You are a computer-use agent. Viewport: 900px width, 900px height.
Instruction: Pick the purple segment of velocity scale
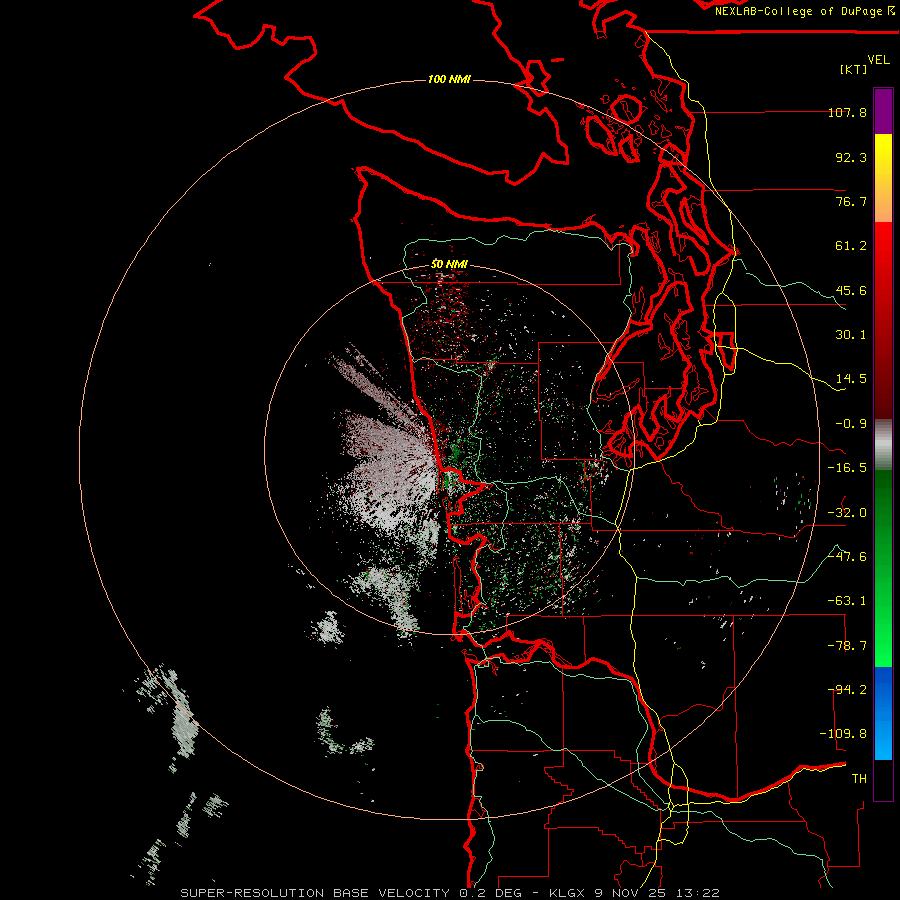883,111
